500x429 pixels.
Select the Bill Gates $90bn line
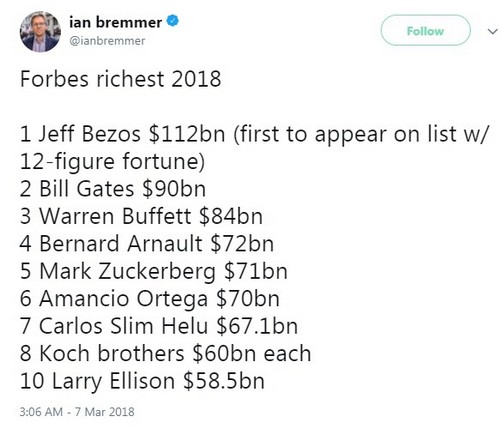pyautogui.click(x=113, y=189)
